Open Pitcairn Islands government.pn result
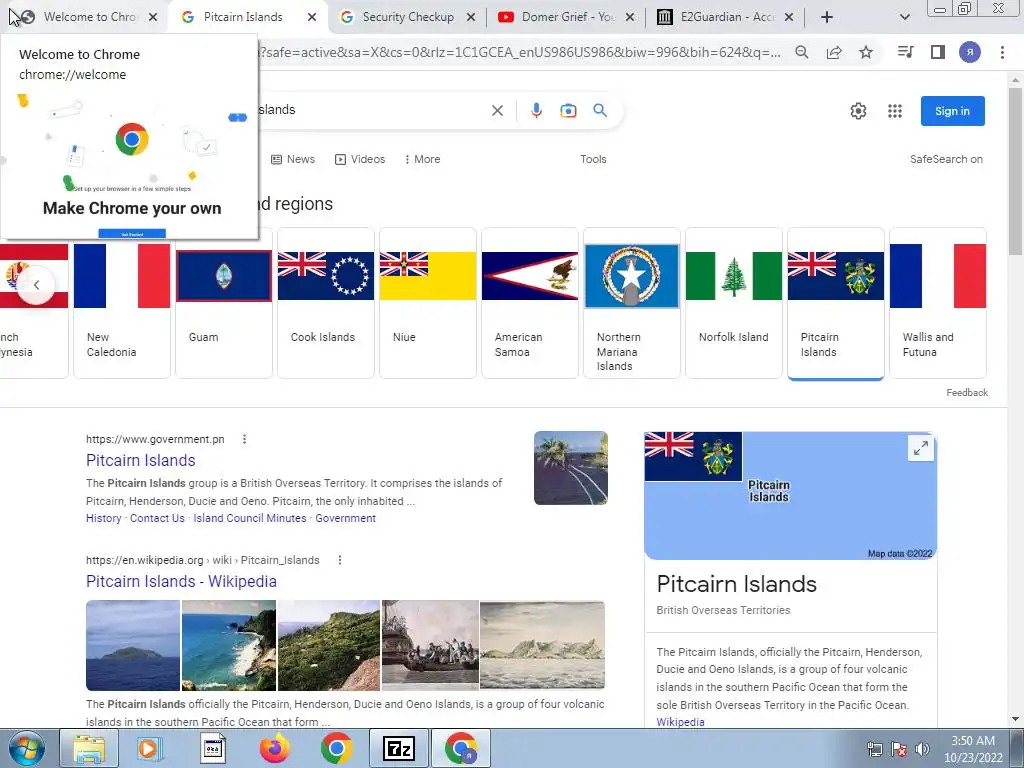The width and height of the screenshot is (1024, 768). [140, 460]
